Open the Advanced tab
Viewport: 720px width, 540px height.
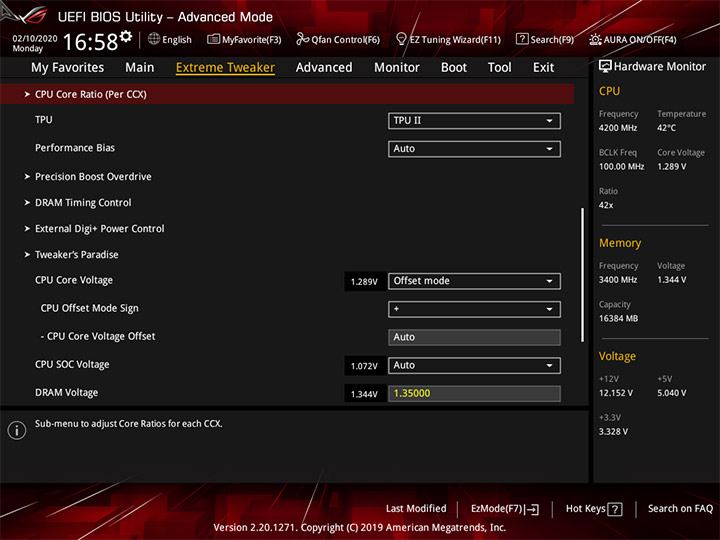tap(324, 68)
